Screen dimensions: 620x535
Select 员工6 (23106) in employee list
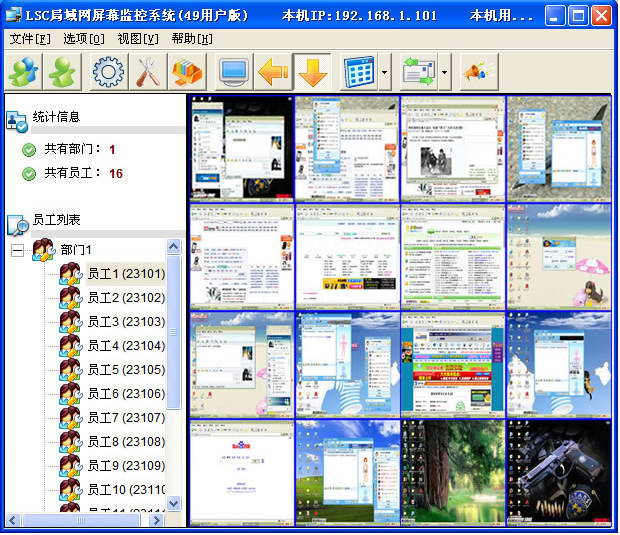coord(126,393)
